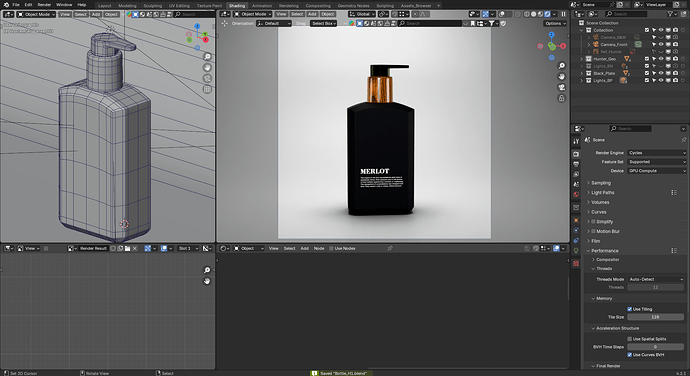Click pan hand in image editor panel
This screenshot has height=376, width=690.
coord(207,281)
